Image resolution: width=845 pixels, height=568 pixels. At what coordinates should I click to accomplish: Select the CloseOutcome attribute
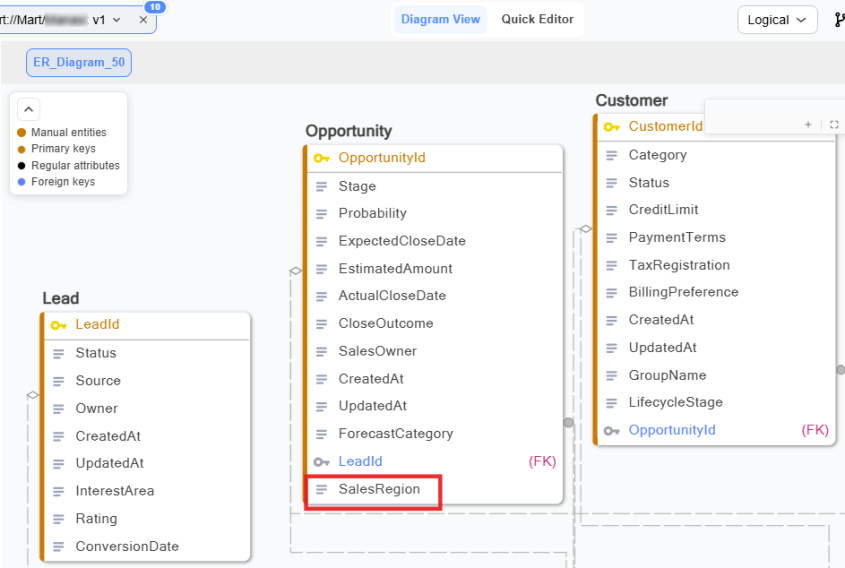[386, 323]
